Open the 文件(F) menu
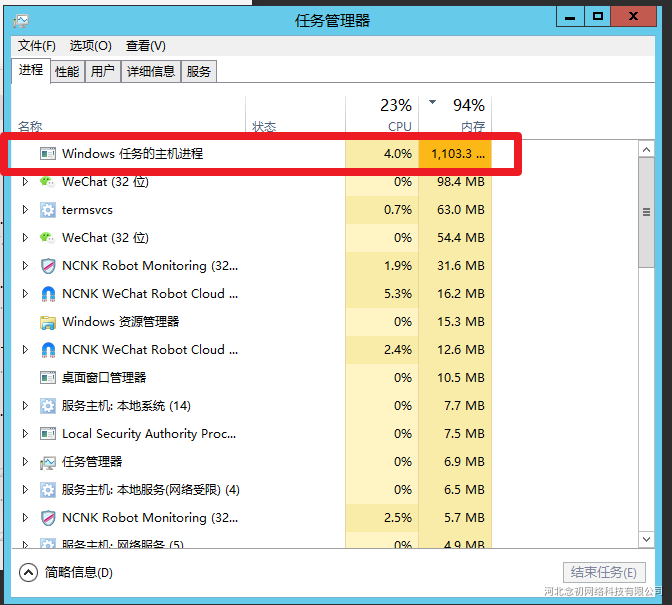This screenshot has width=672, height=605. (37, 45)
